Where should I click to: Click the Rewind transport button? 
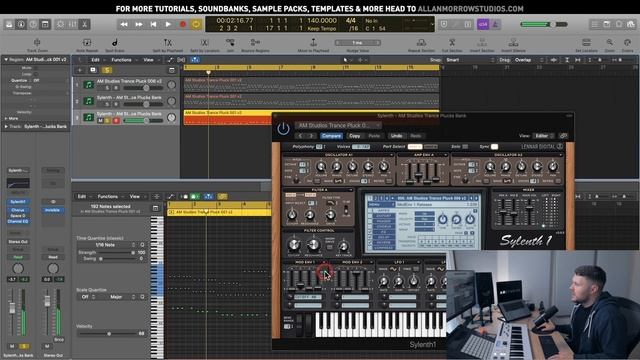124,24
